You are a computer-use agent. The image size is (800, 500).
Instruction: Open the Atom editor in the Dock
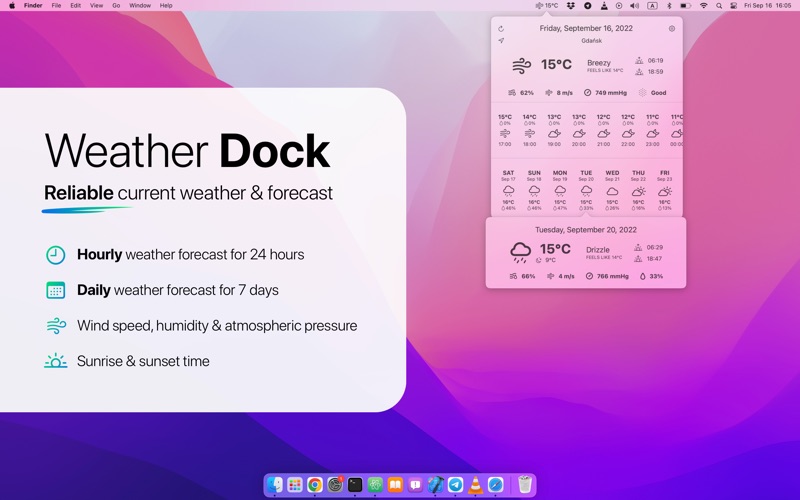pos(375,485)
